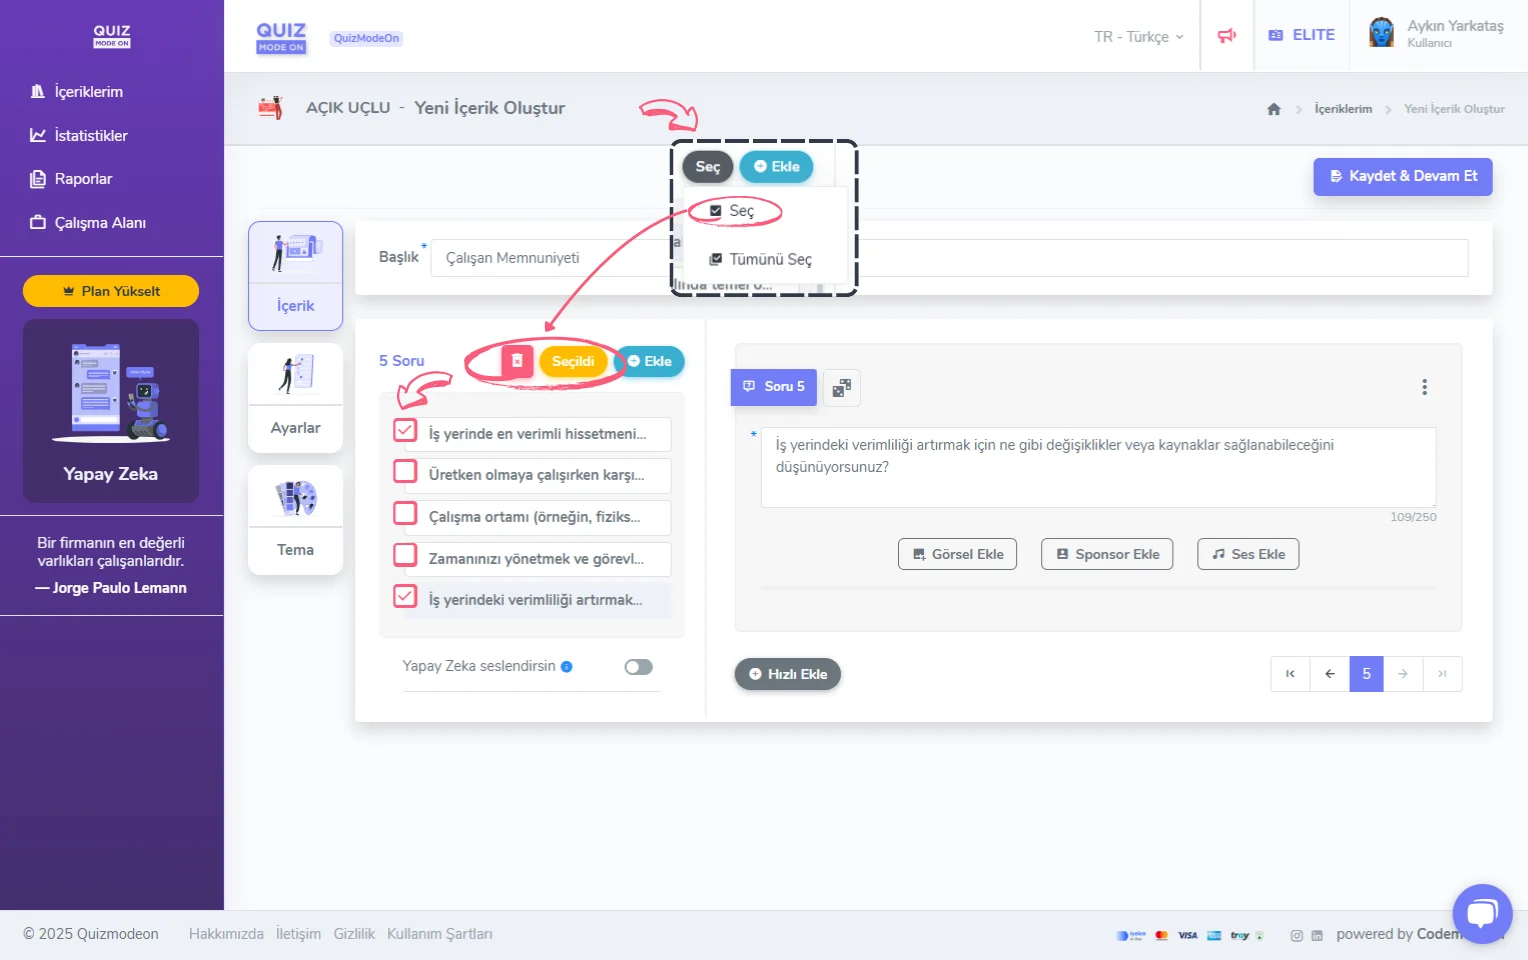Open the chat support bubble

pyautogui.click(x=1481, y=913)
